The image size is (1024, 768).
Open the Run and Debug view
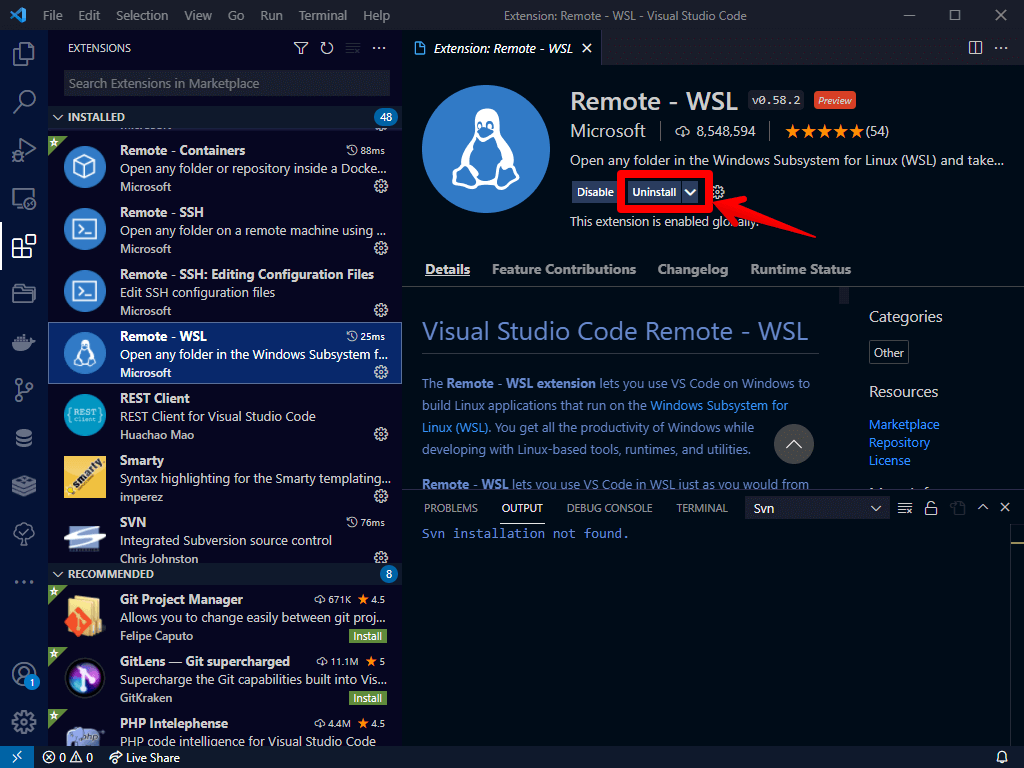point(24,150)
